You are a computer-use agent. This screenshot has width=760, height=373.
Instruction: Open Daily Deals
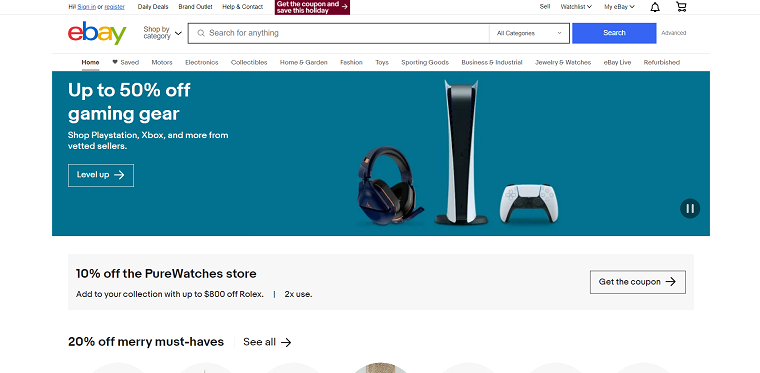click(x=153, y=7)
